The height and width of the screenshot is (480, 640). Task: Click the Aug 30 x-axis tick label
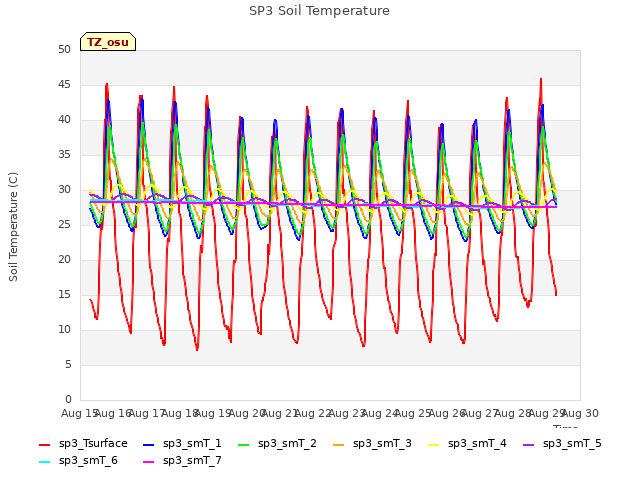pyautogui.click(x=580, y=413)
